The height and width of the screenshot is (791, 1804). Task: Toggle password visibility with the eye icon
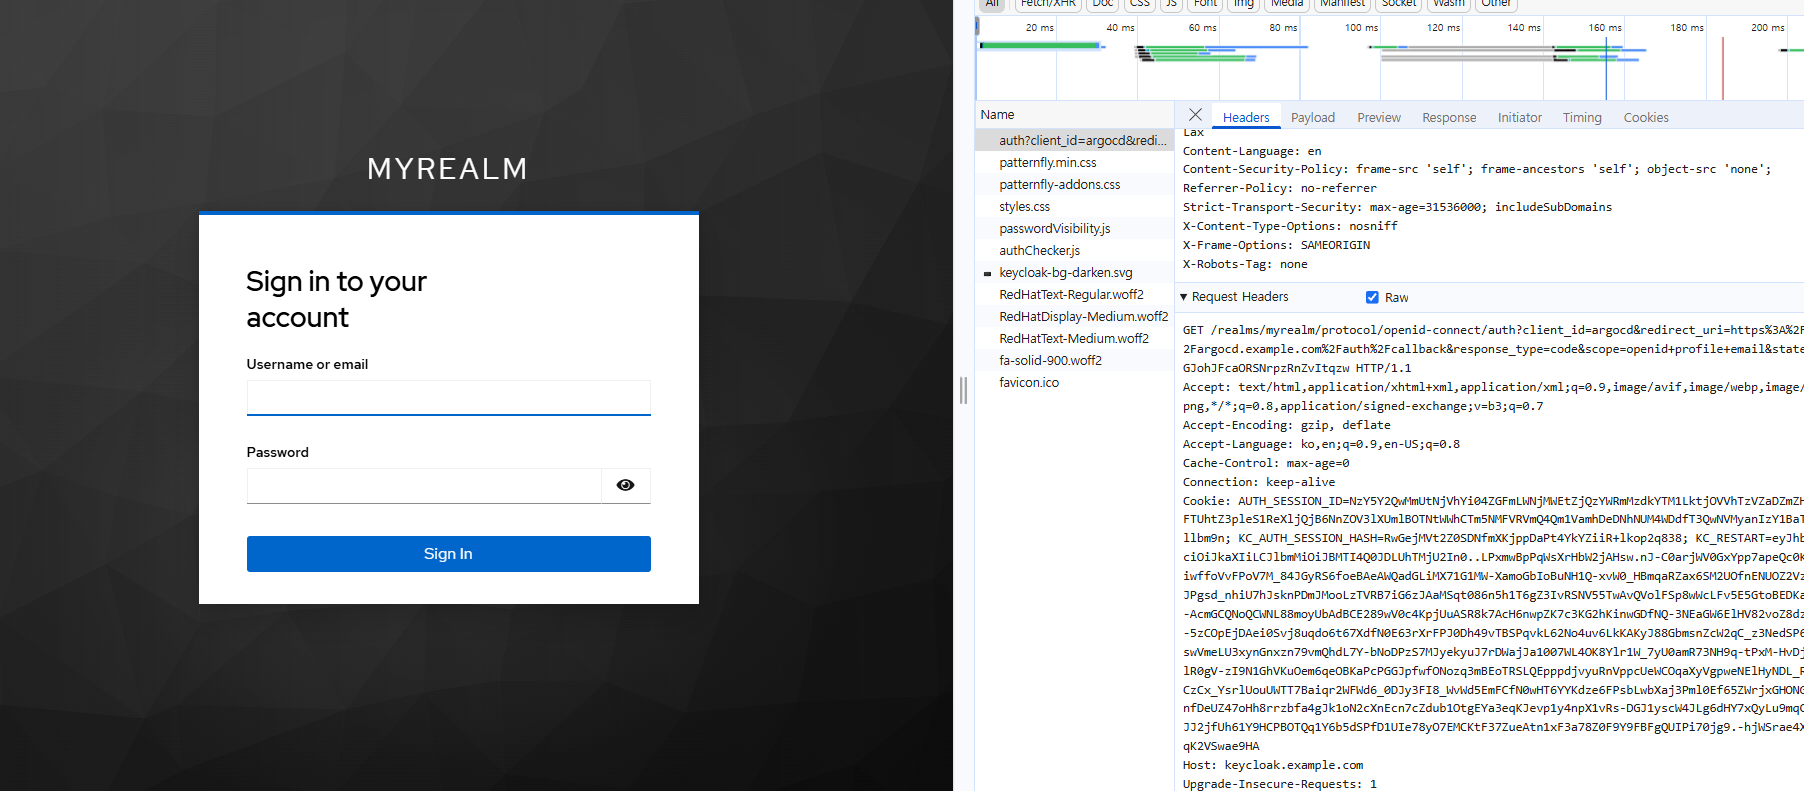coord(625,485)
